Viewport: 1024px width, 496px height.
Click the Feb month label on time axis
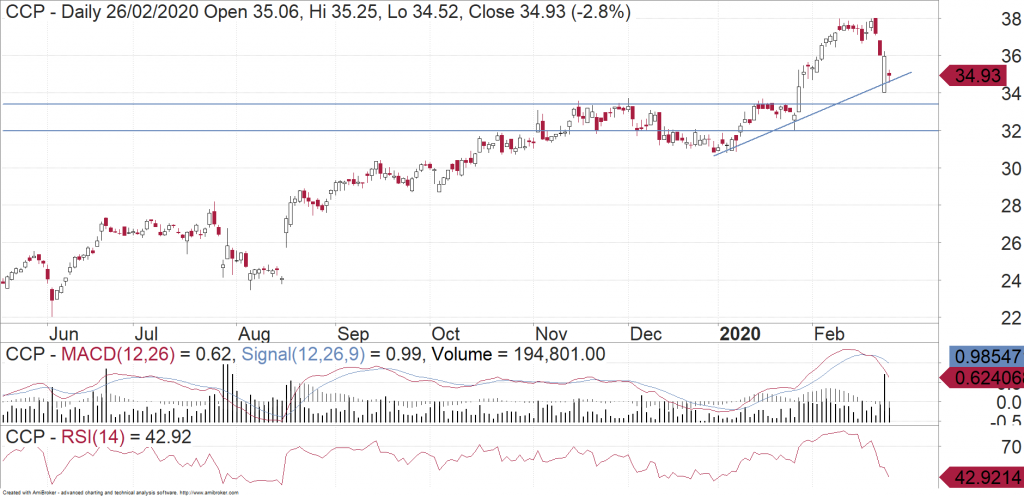pos(831,333)
